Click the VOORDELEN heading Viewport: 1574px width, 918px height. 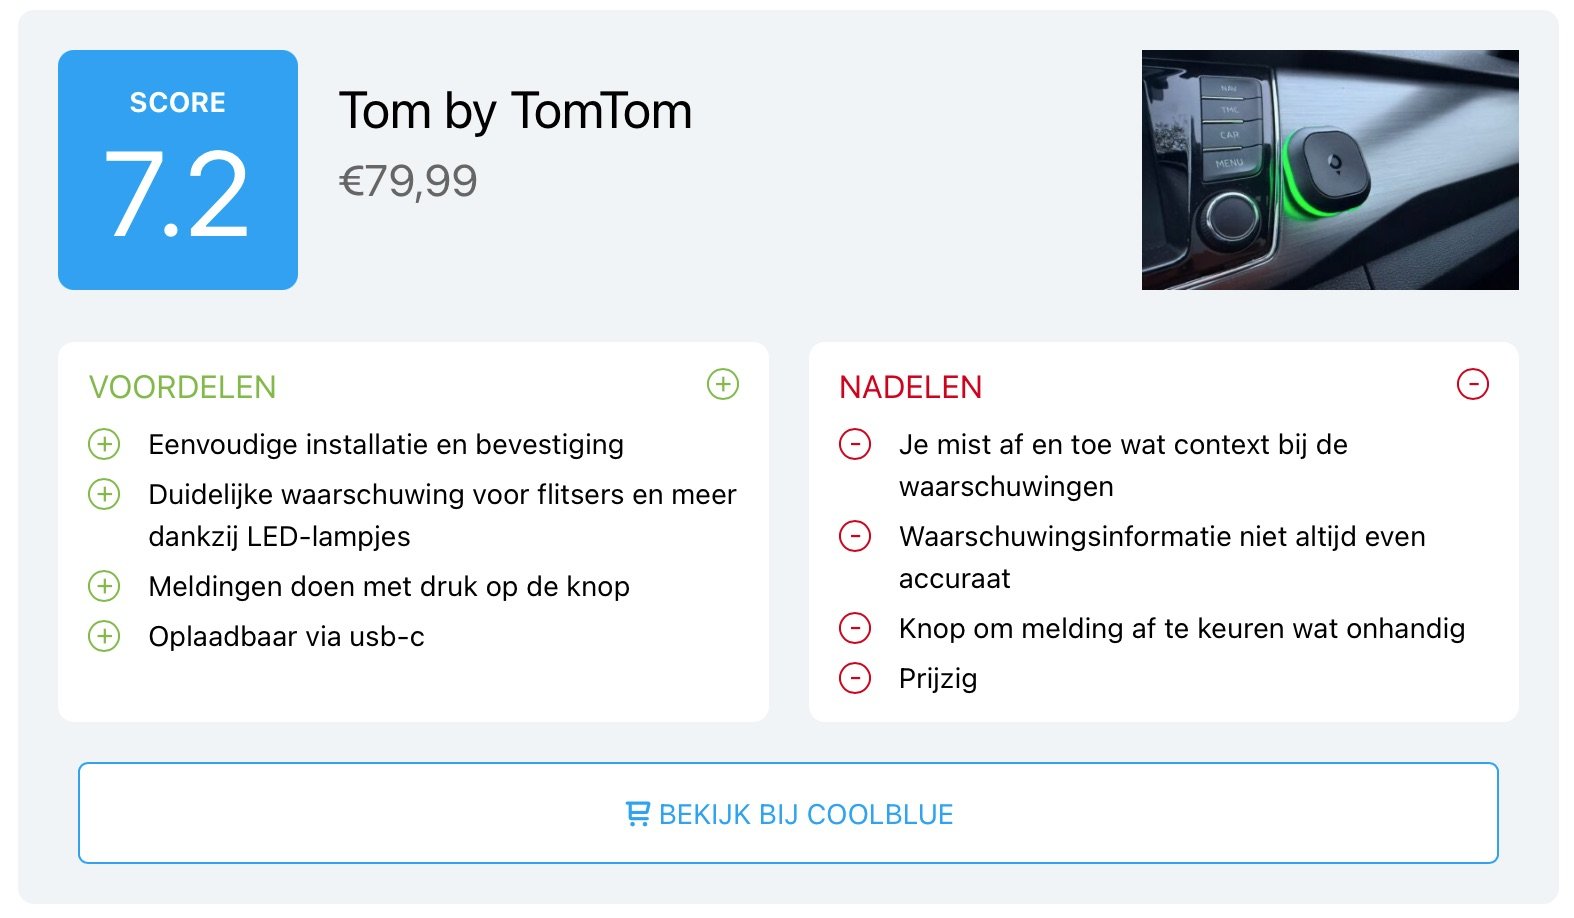pos(182,387)
